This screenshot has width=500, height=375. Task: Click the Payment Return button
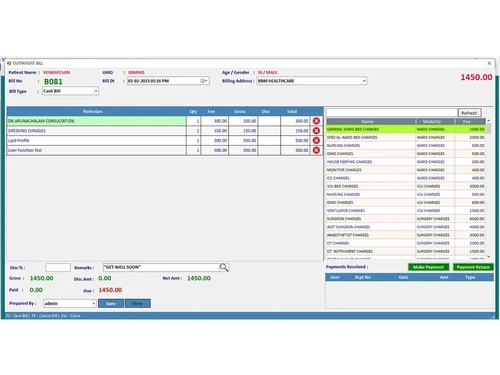(473, 267)
